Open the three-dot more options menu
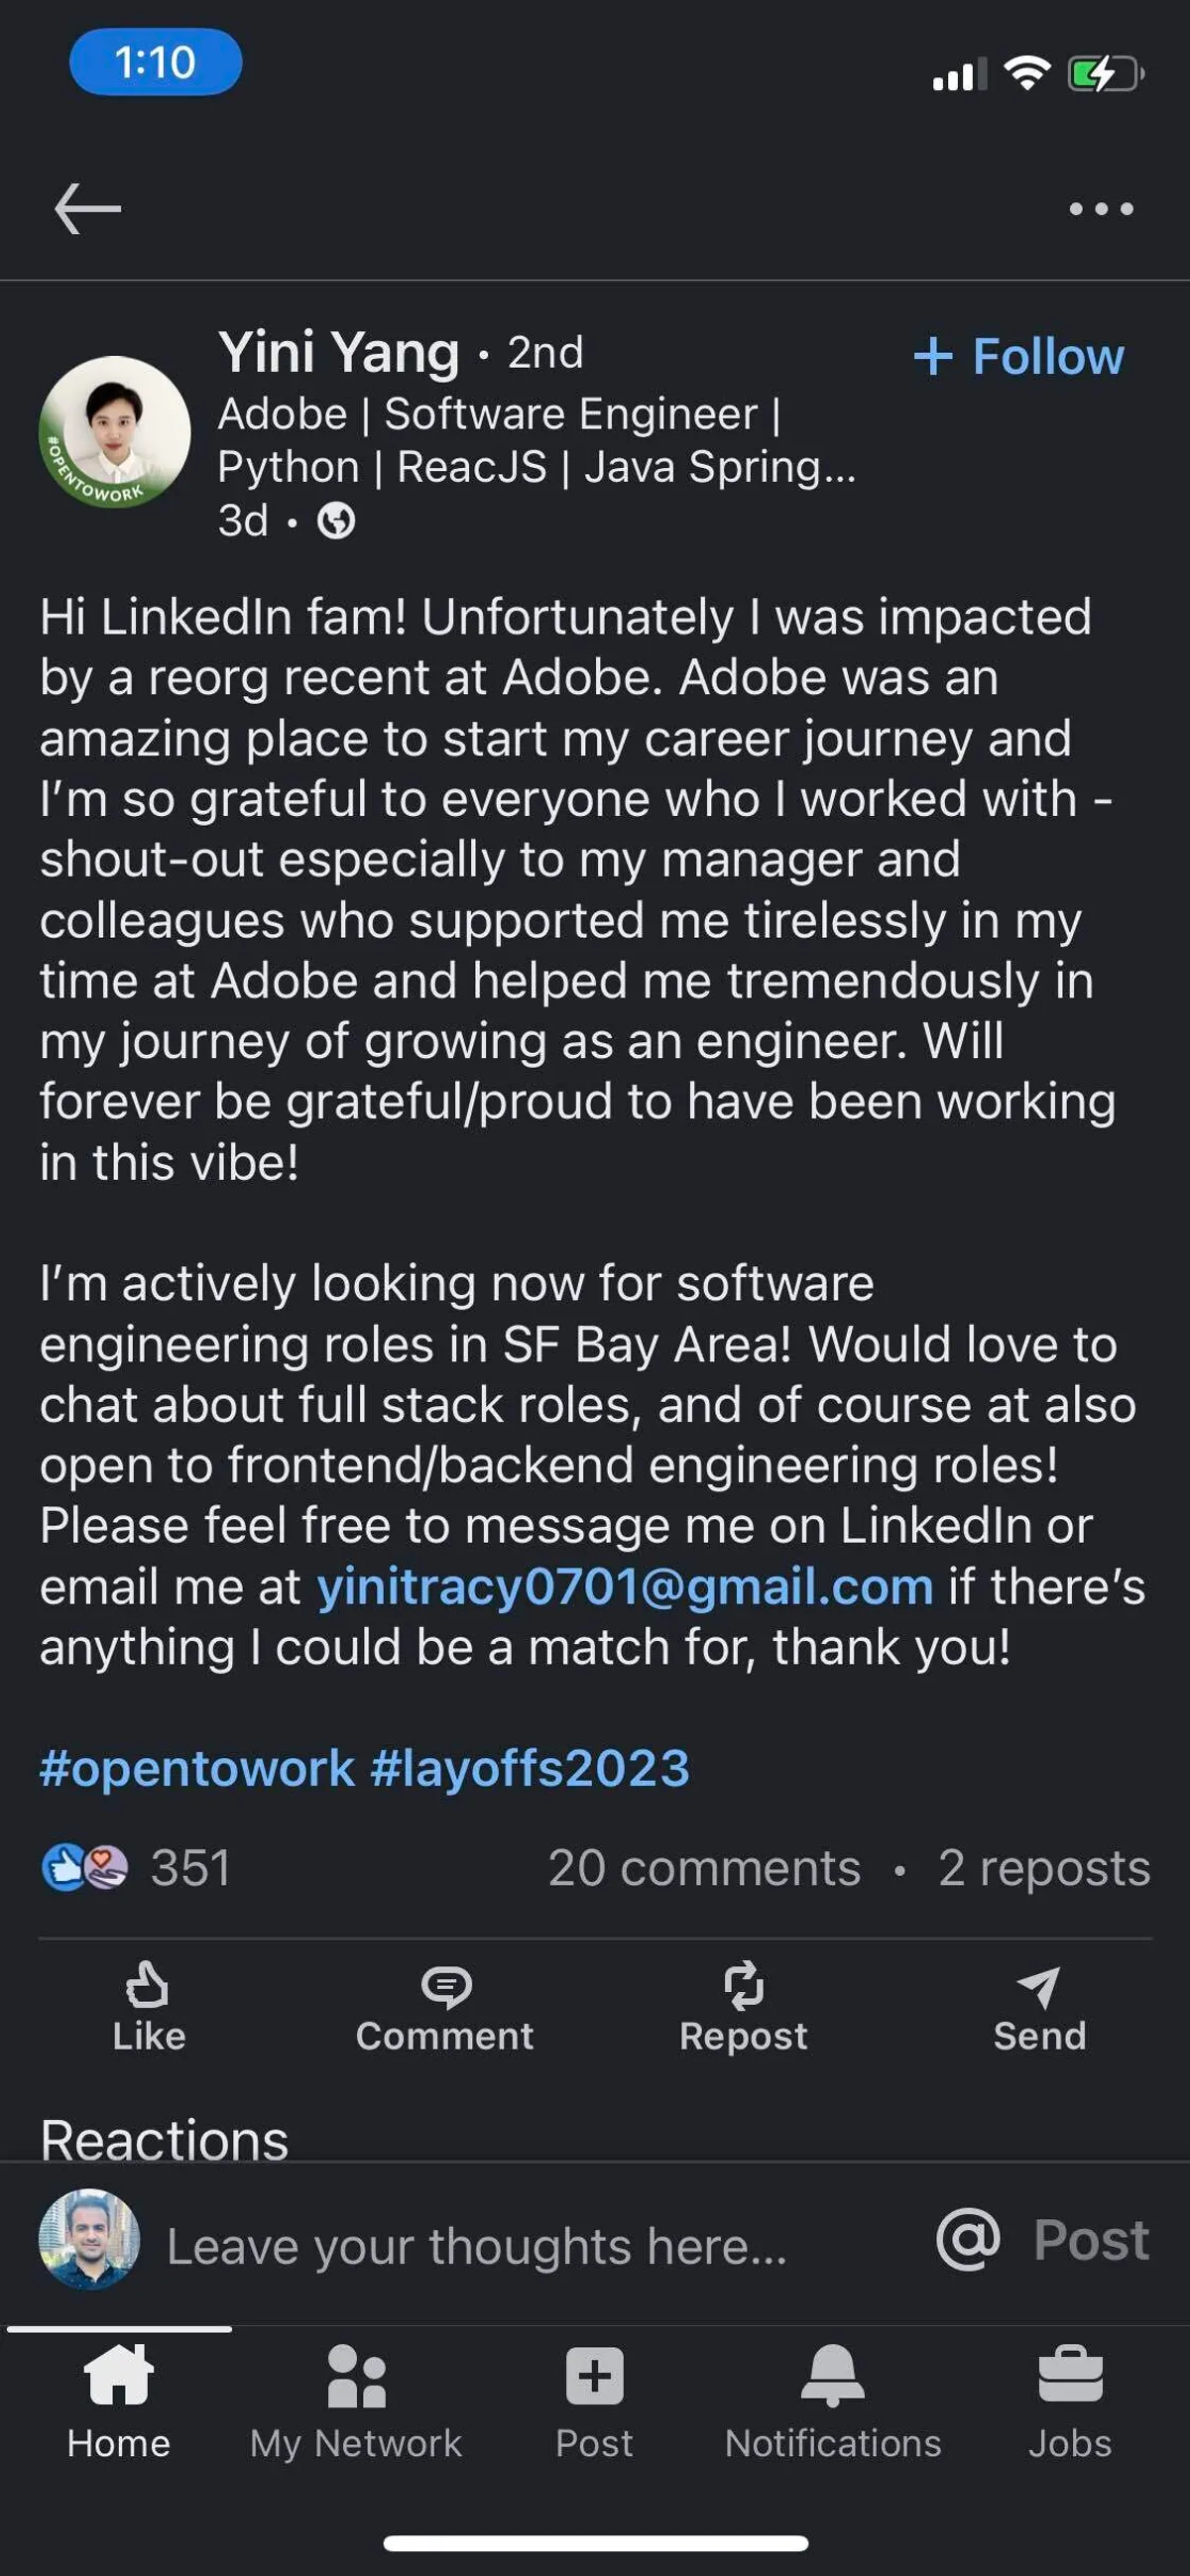The width and height of the screenshot is (1190, 2576). [x=1100, y=209]
